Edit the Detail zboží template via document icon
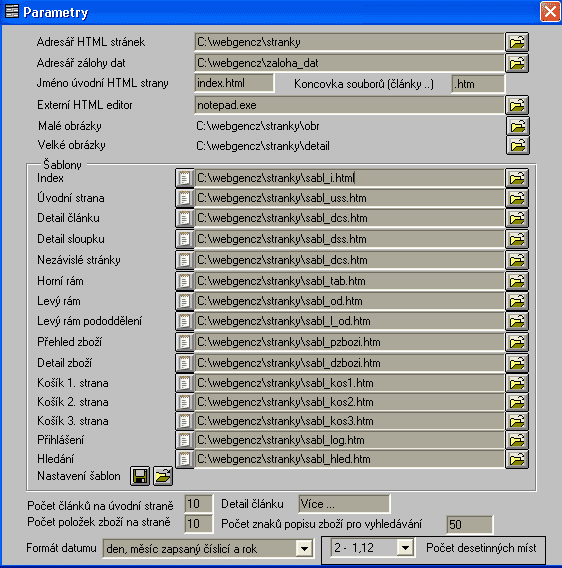The image size is (562, 568). (184, 363)
